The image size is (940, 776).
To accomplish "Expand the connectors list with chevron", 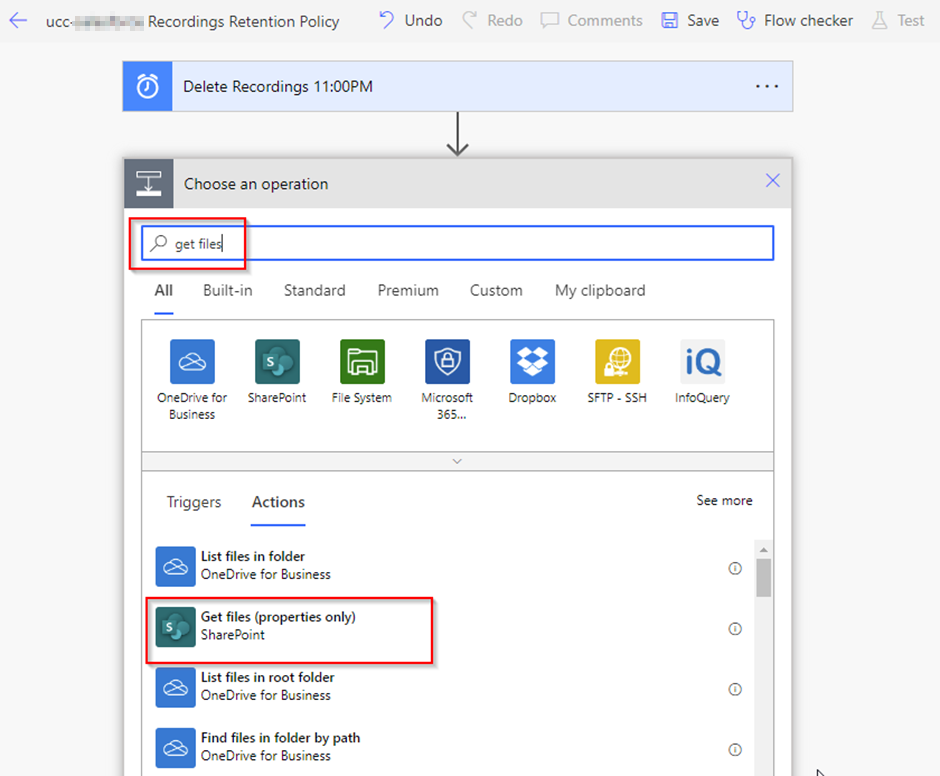I will 457,461.
